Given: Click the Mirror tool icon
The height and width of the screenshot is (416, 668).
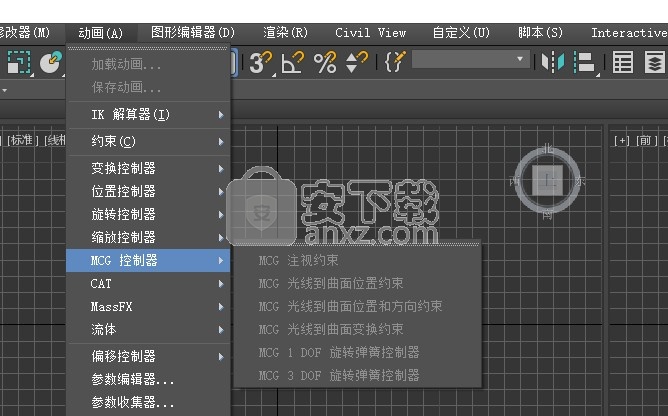Looking at the screenshot, I should (553, 62).
